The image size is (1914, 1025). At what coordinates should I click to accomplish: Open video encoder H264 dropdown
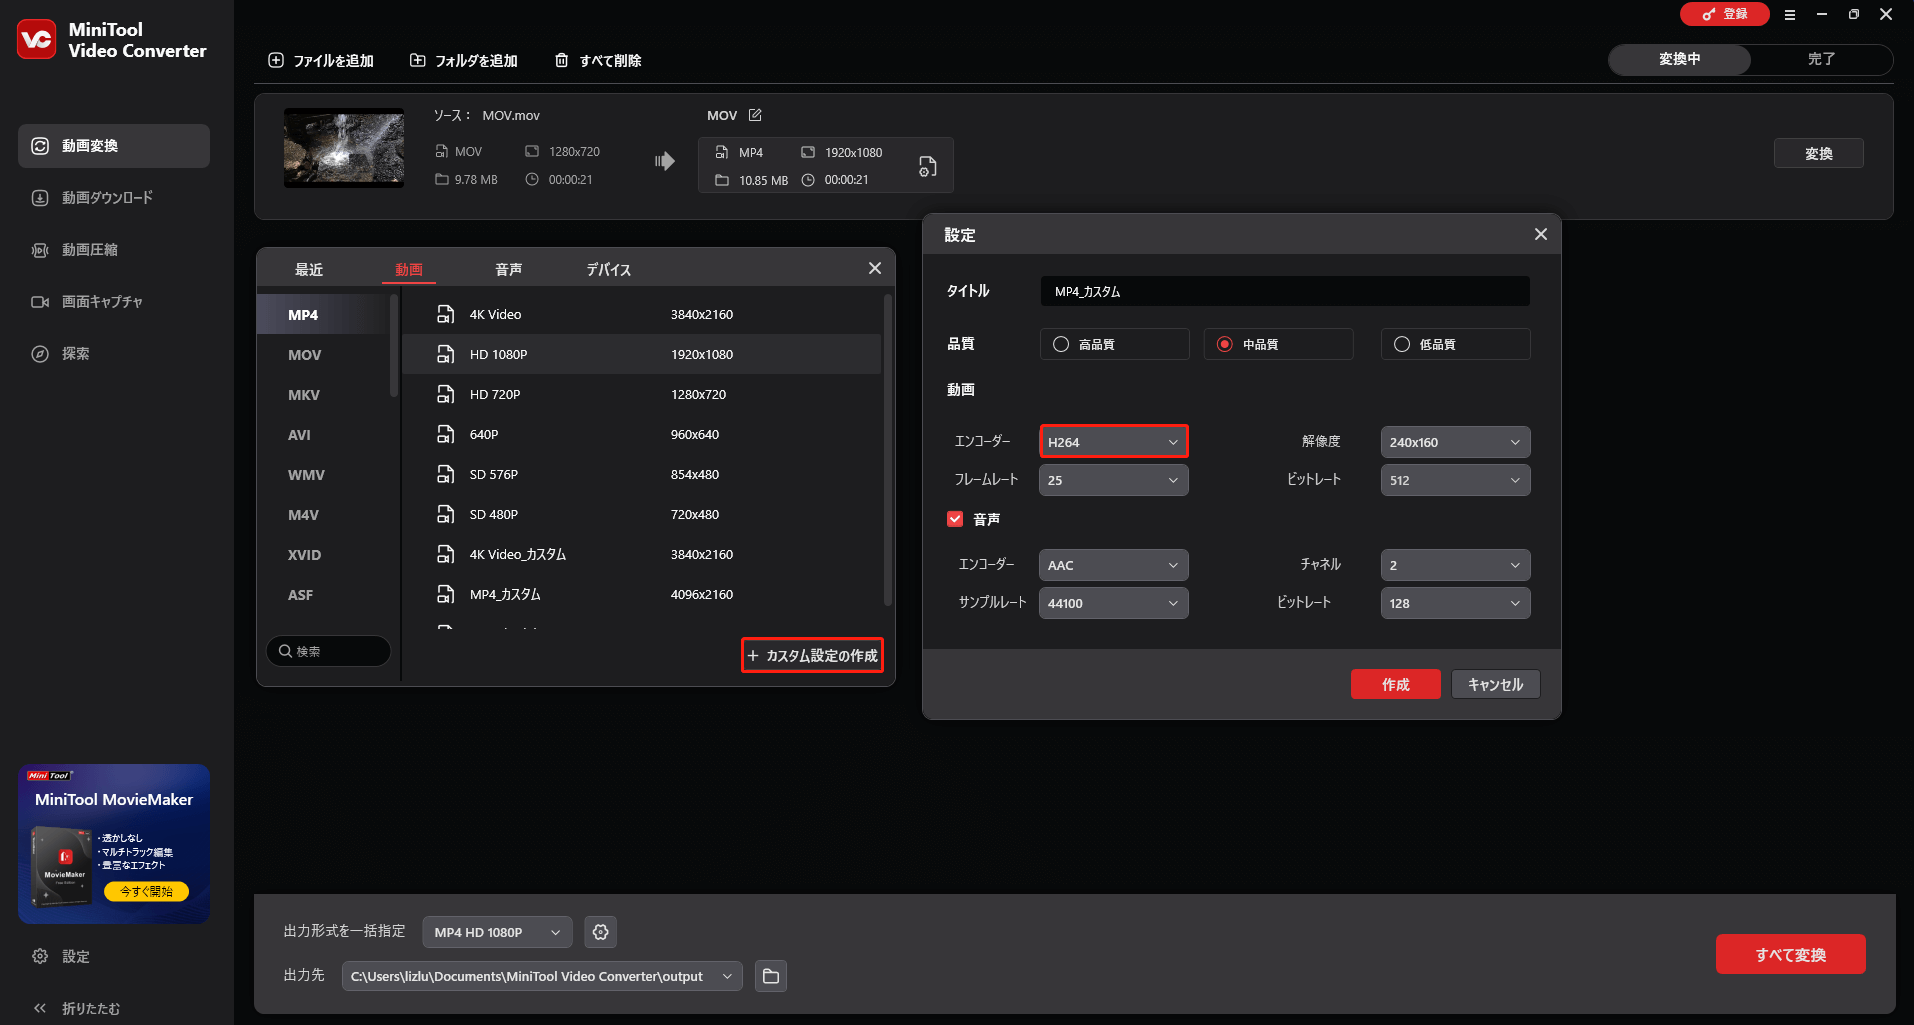[x=1114, y=442]
